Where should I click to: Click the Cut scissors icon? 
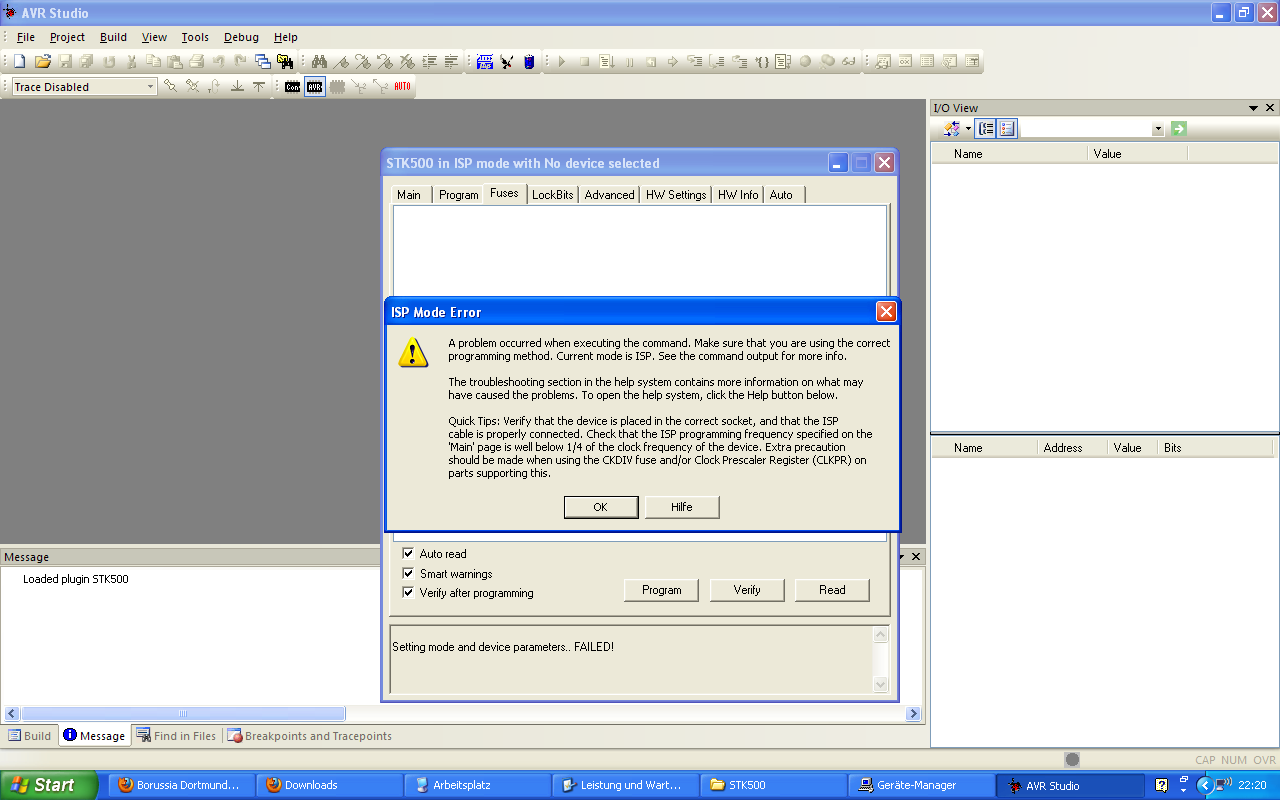[131, 62]
